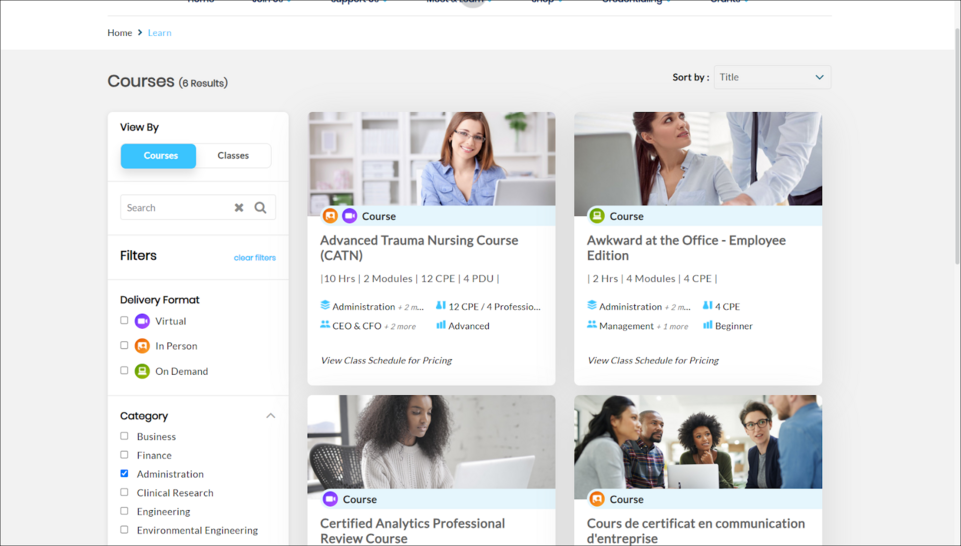Image resolution: width=961 pixels, height=546 pixels.
Task: Open the Sort by Title dropdown
Action: click(x=771, y=77)
